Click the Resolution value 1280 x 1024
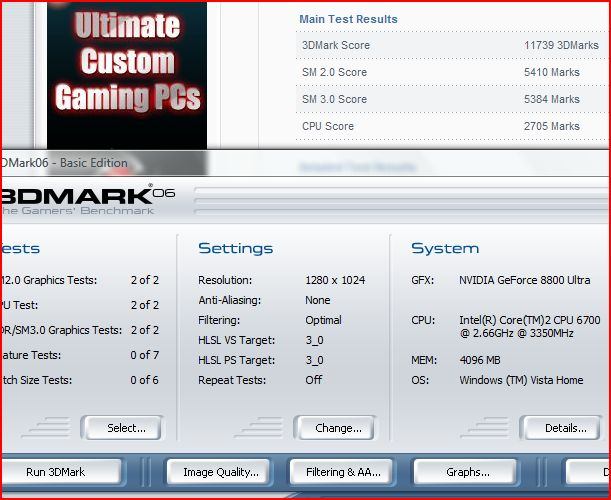 (335, 280)
